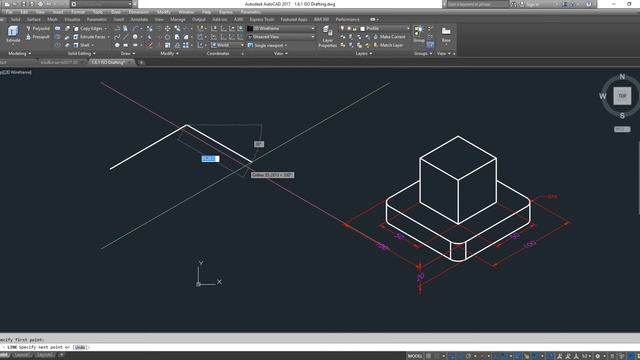
Task: Click the viewport controls label in drawing area
Action: tap(16, 72)
